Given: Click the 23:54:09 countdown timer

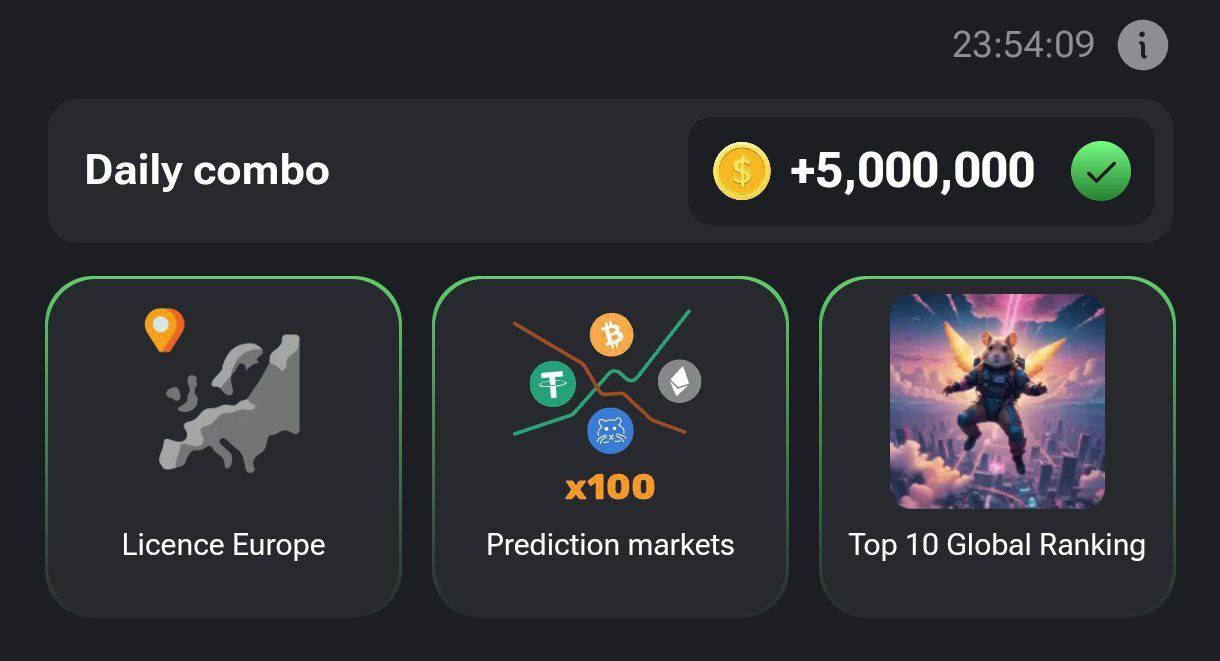Looking at the screenshot, I should tap(1023, 45).
